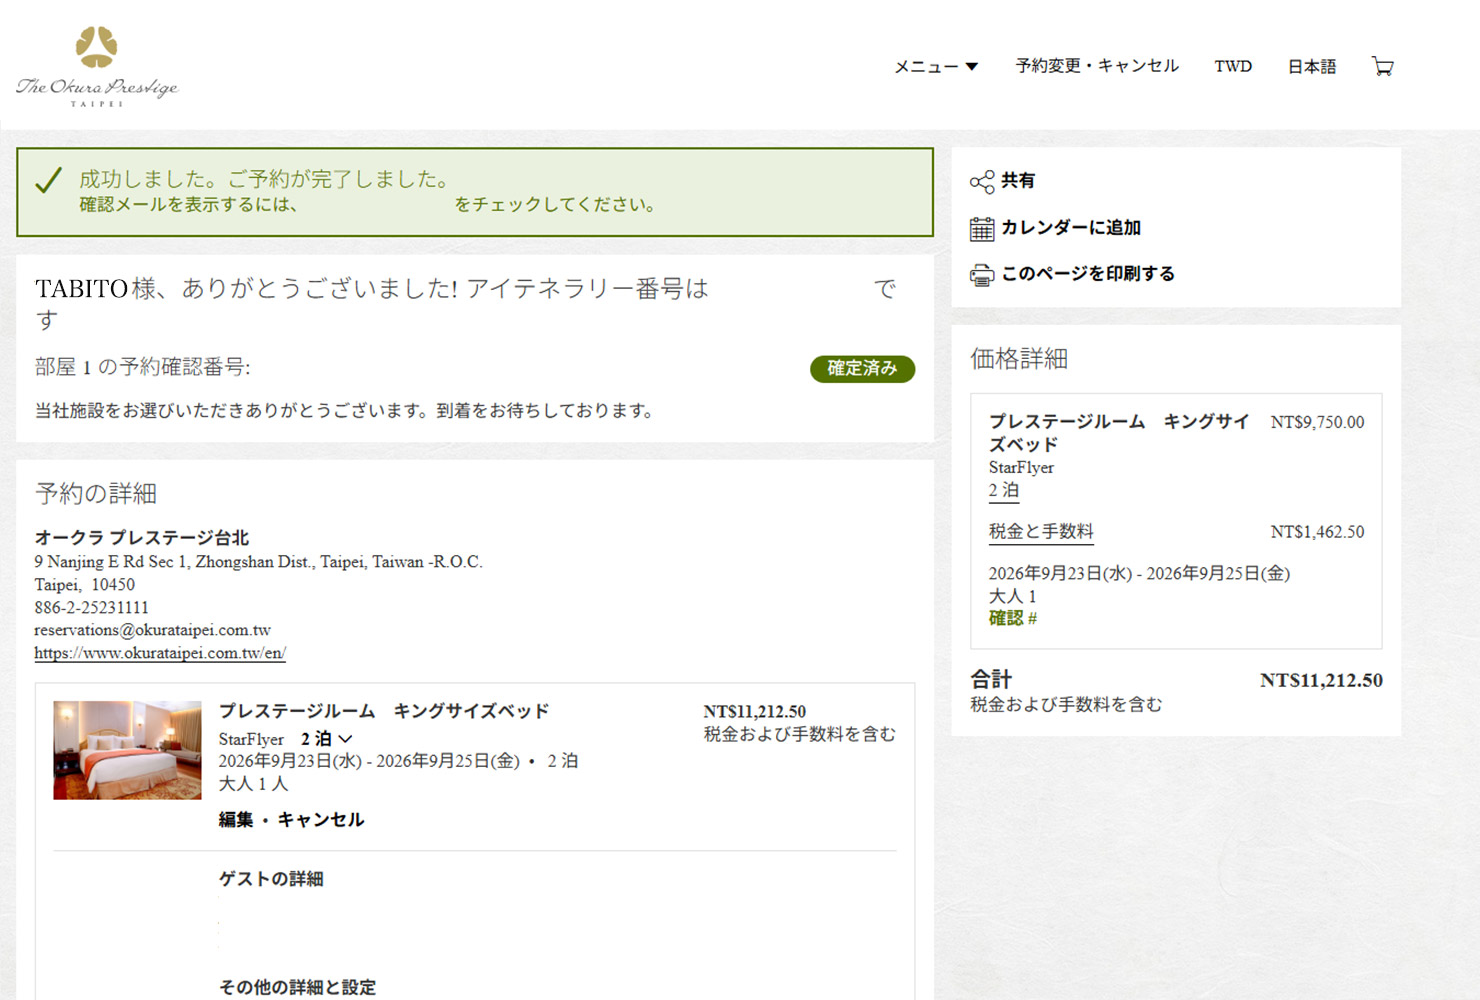Click the Okura Prestige Taipei logo
This screenshot has height=1000, width=1480.
pos(97,66)
